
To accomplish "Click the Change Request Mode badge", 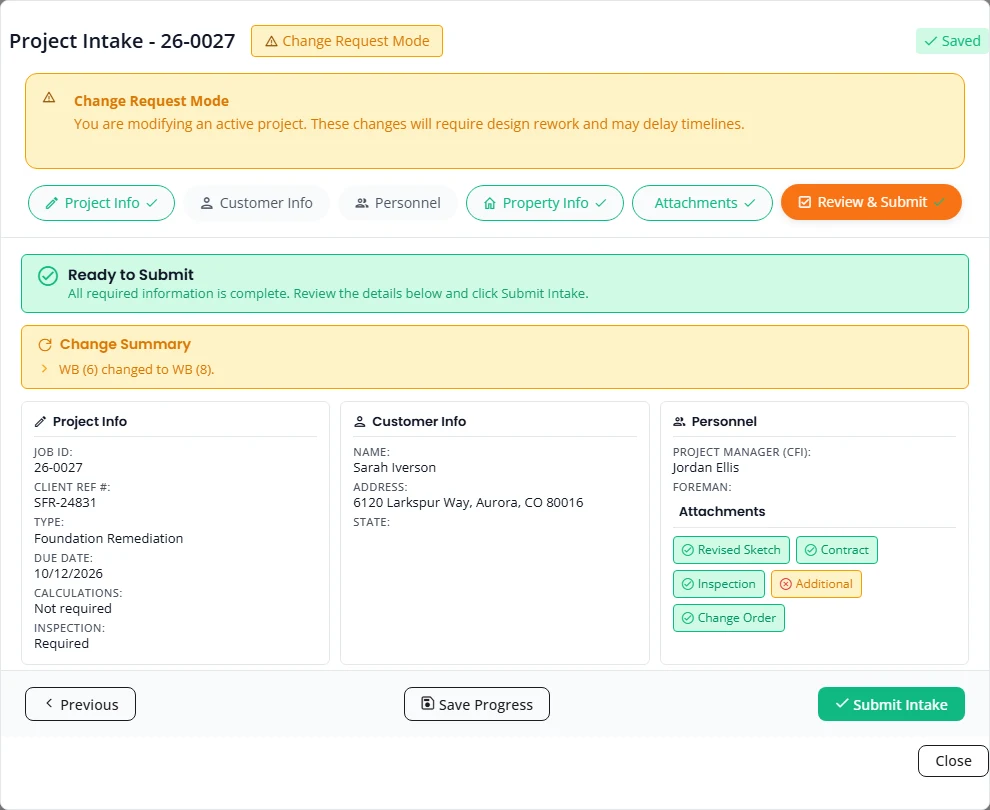I will click(347, 41).
